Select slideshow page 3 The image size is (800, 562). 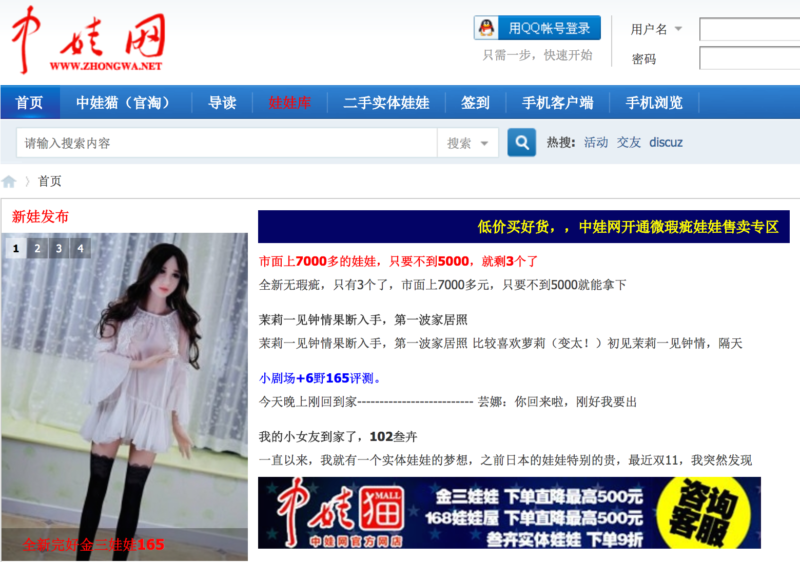[x=59, y=248]
